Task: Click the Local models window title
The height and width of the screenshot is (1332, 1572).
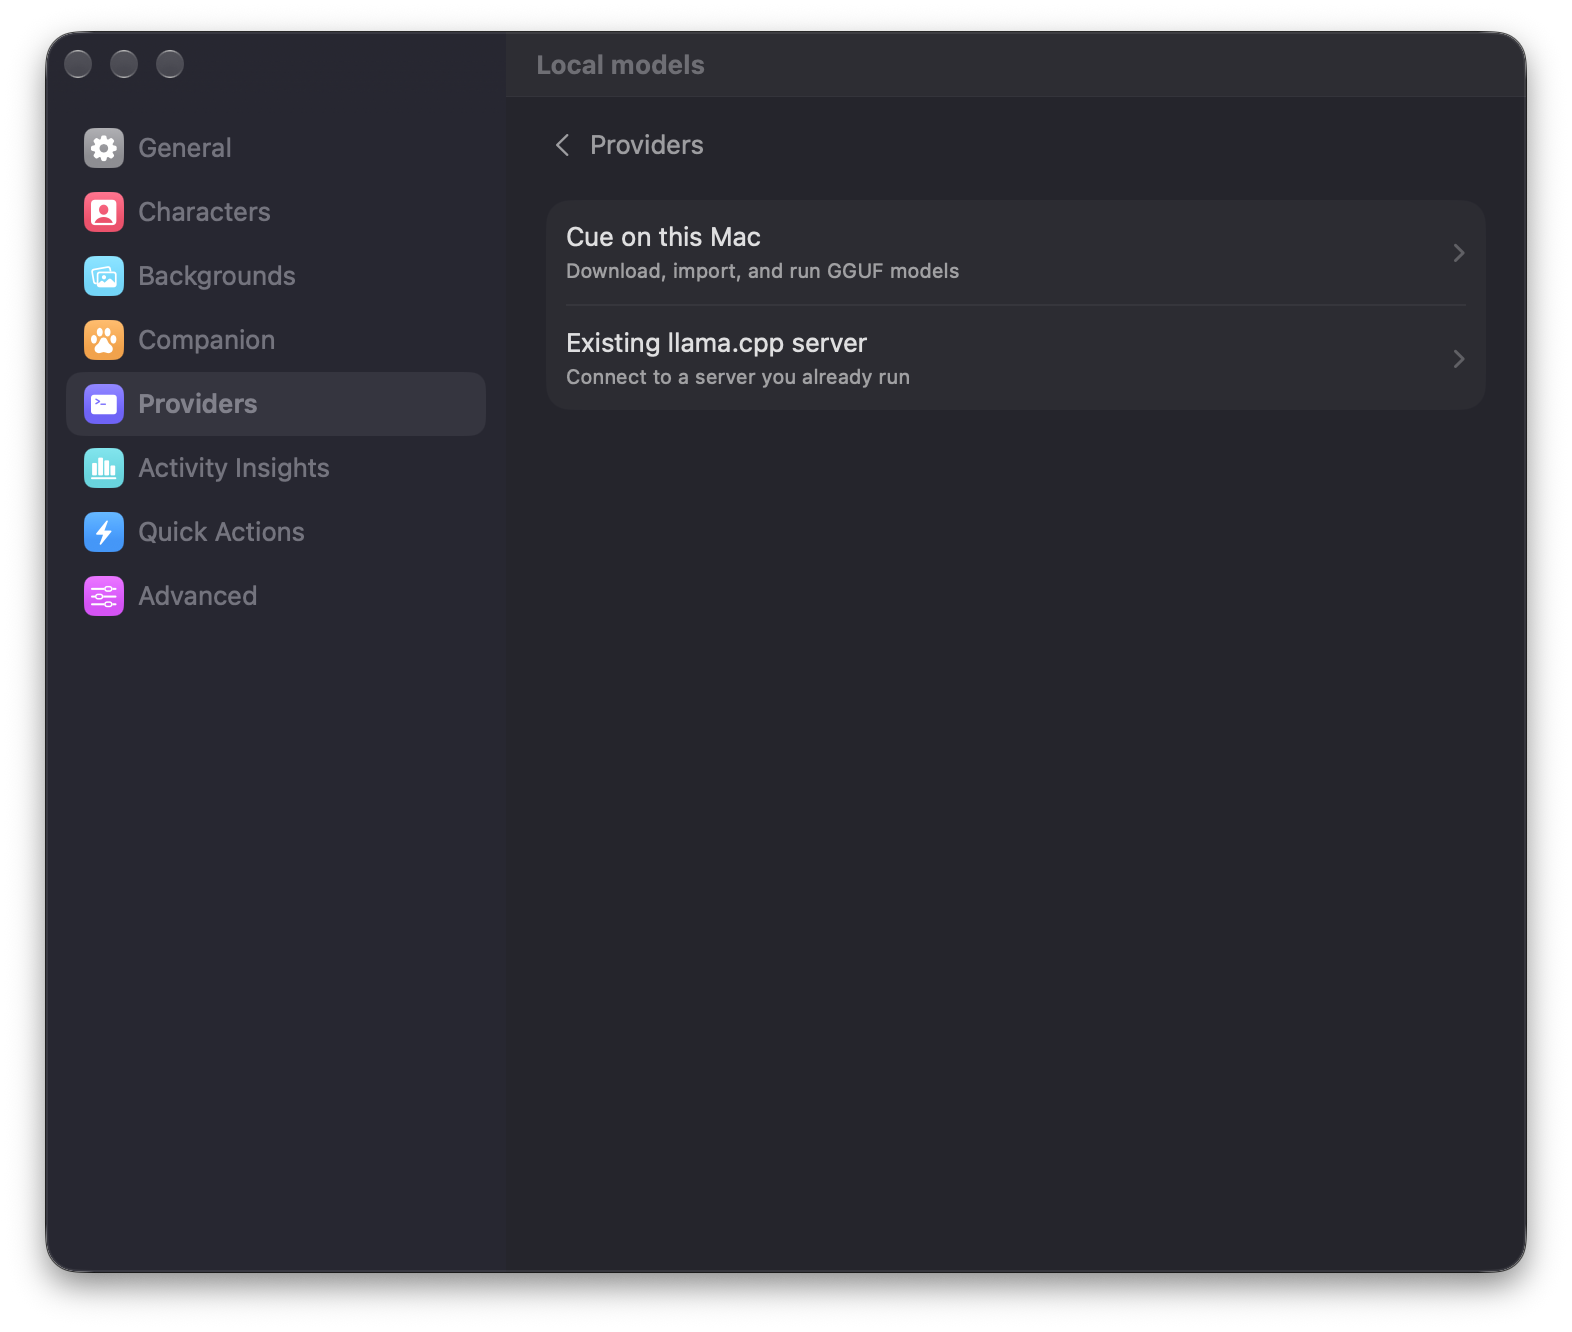Action: point(620,65)
